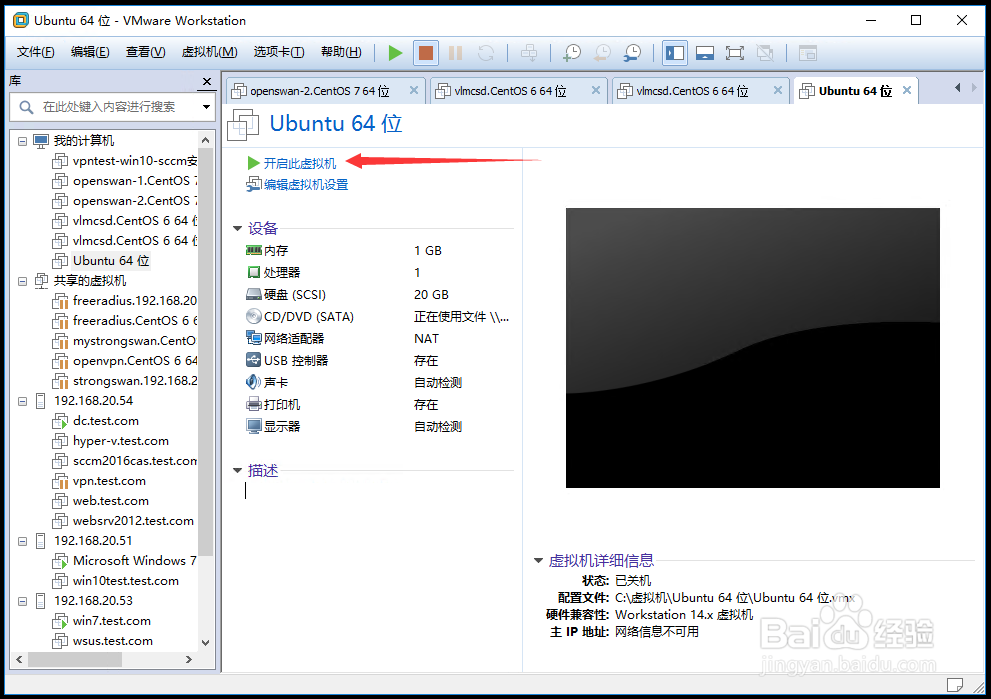Click the console view toolbar icon
This screenshot has height=699, width=991.
[808, 53]
